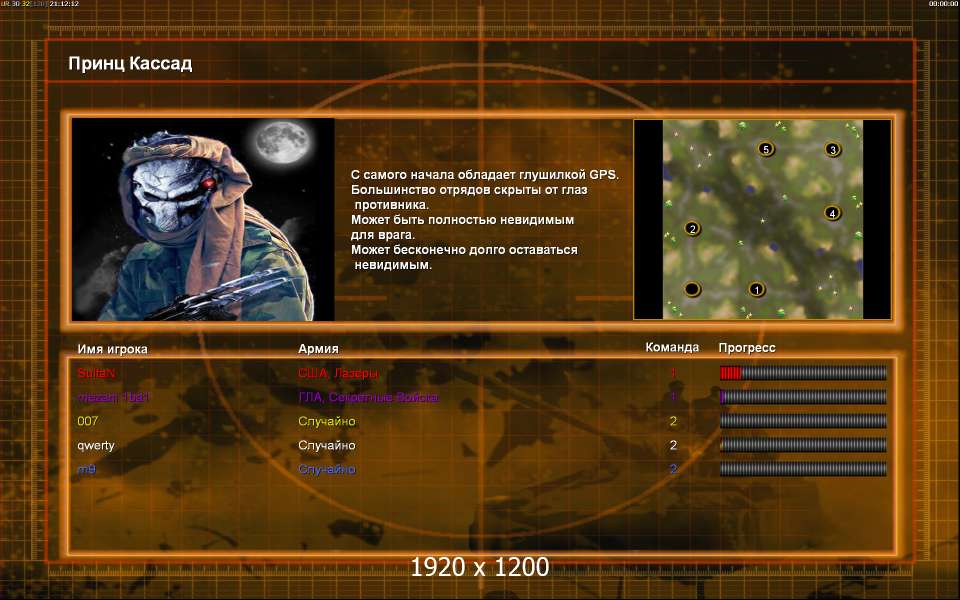Click team number 2 in m9's row
The height and width of the screenshot is (600, 960).
tap(673, 469)
